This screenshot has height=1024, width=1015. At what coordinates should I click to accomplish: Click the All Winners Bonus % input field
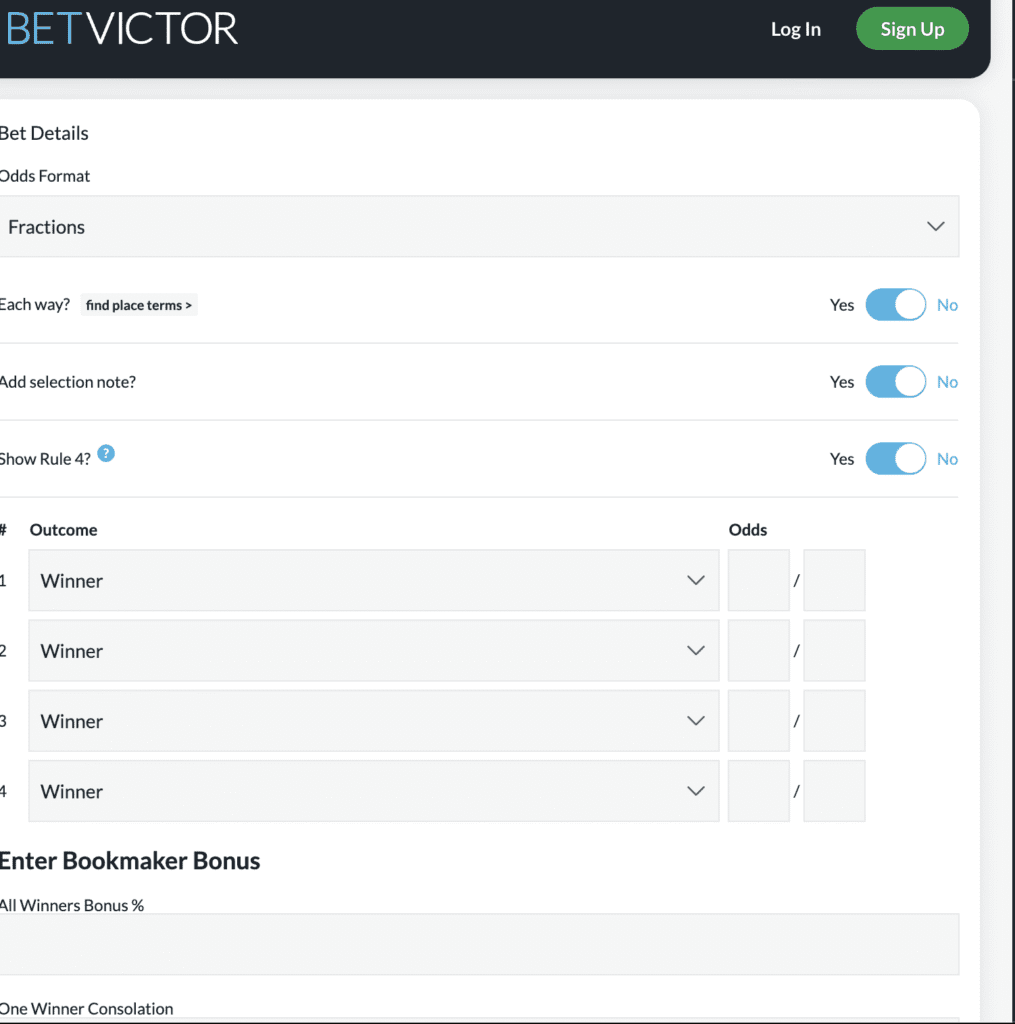click(478, 944)
